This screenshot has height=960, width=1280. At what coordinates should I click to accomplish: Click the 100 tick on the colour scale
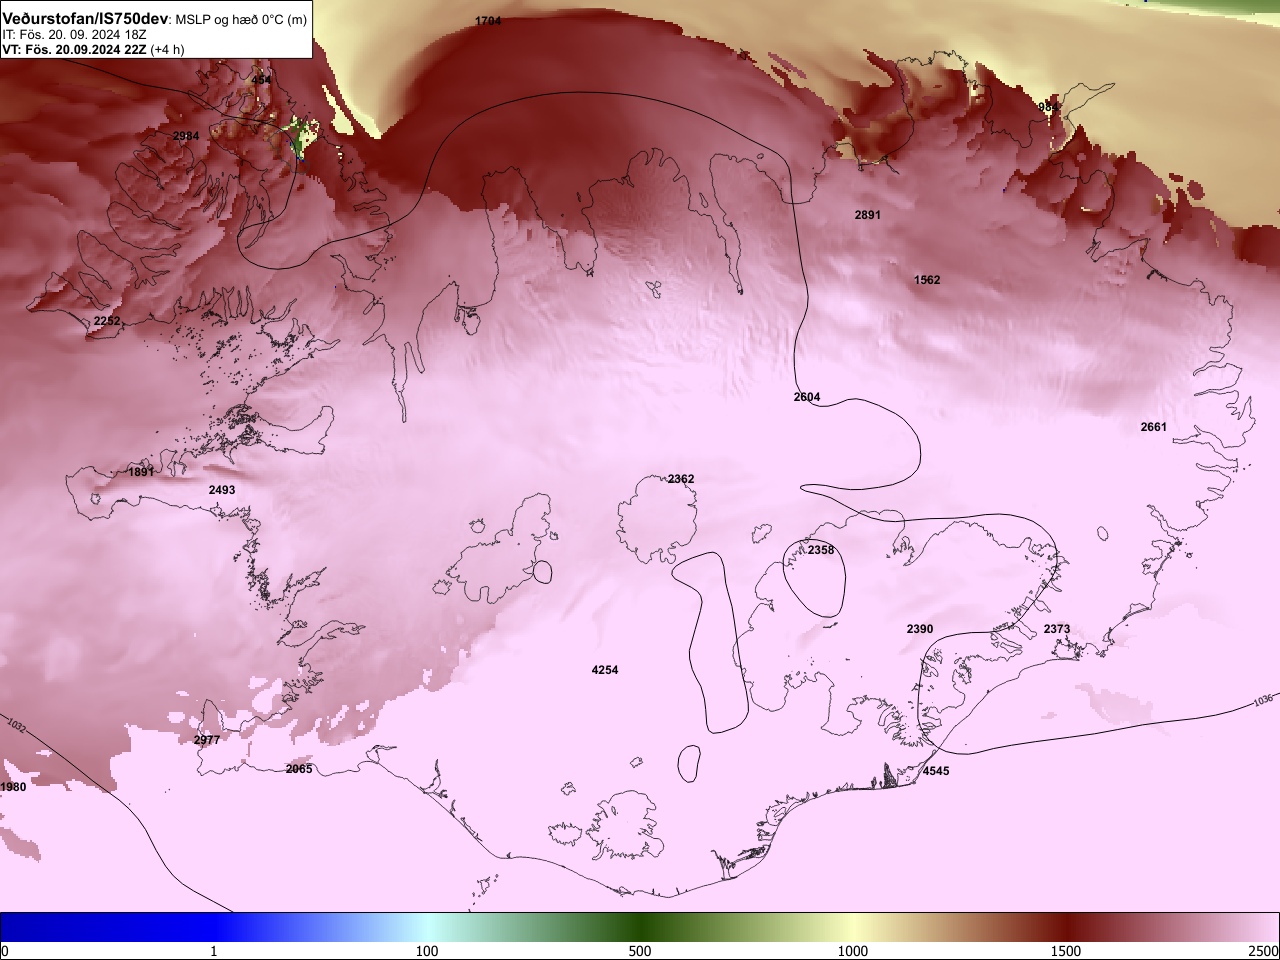[x=427, y=951]
